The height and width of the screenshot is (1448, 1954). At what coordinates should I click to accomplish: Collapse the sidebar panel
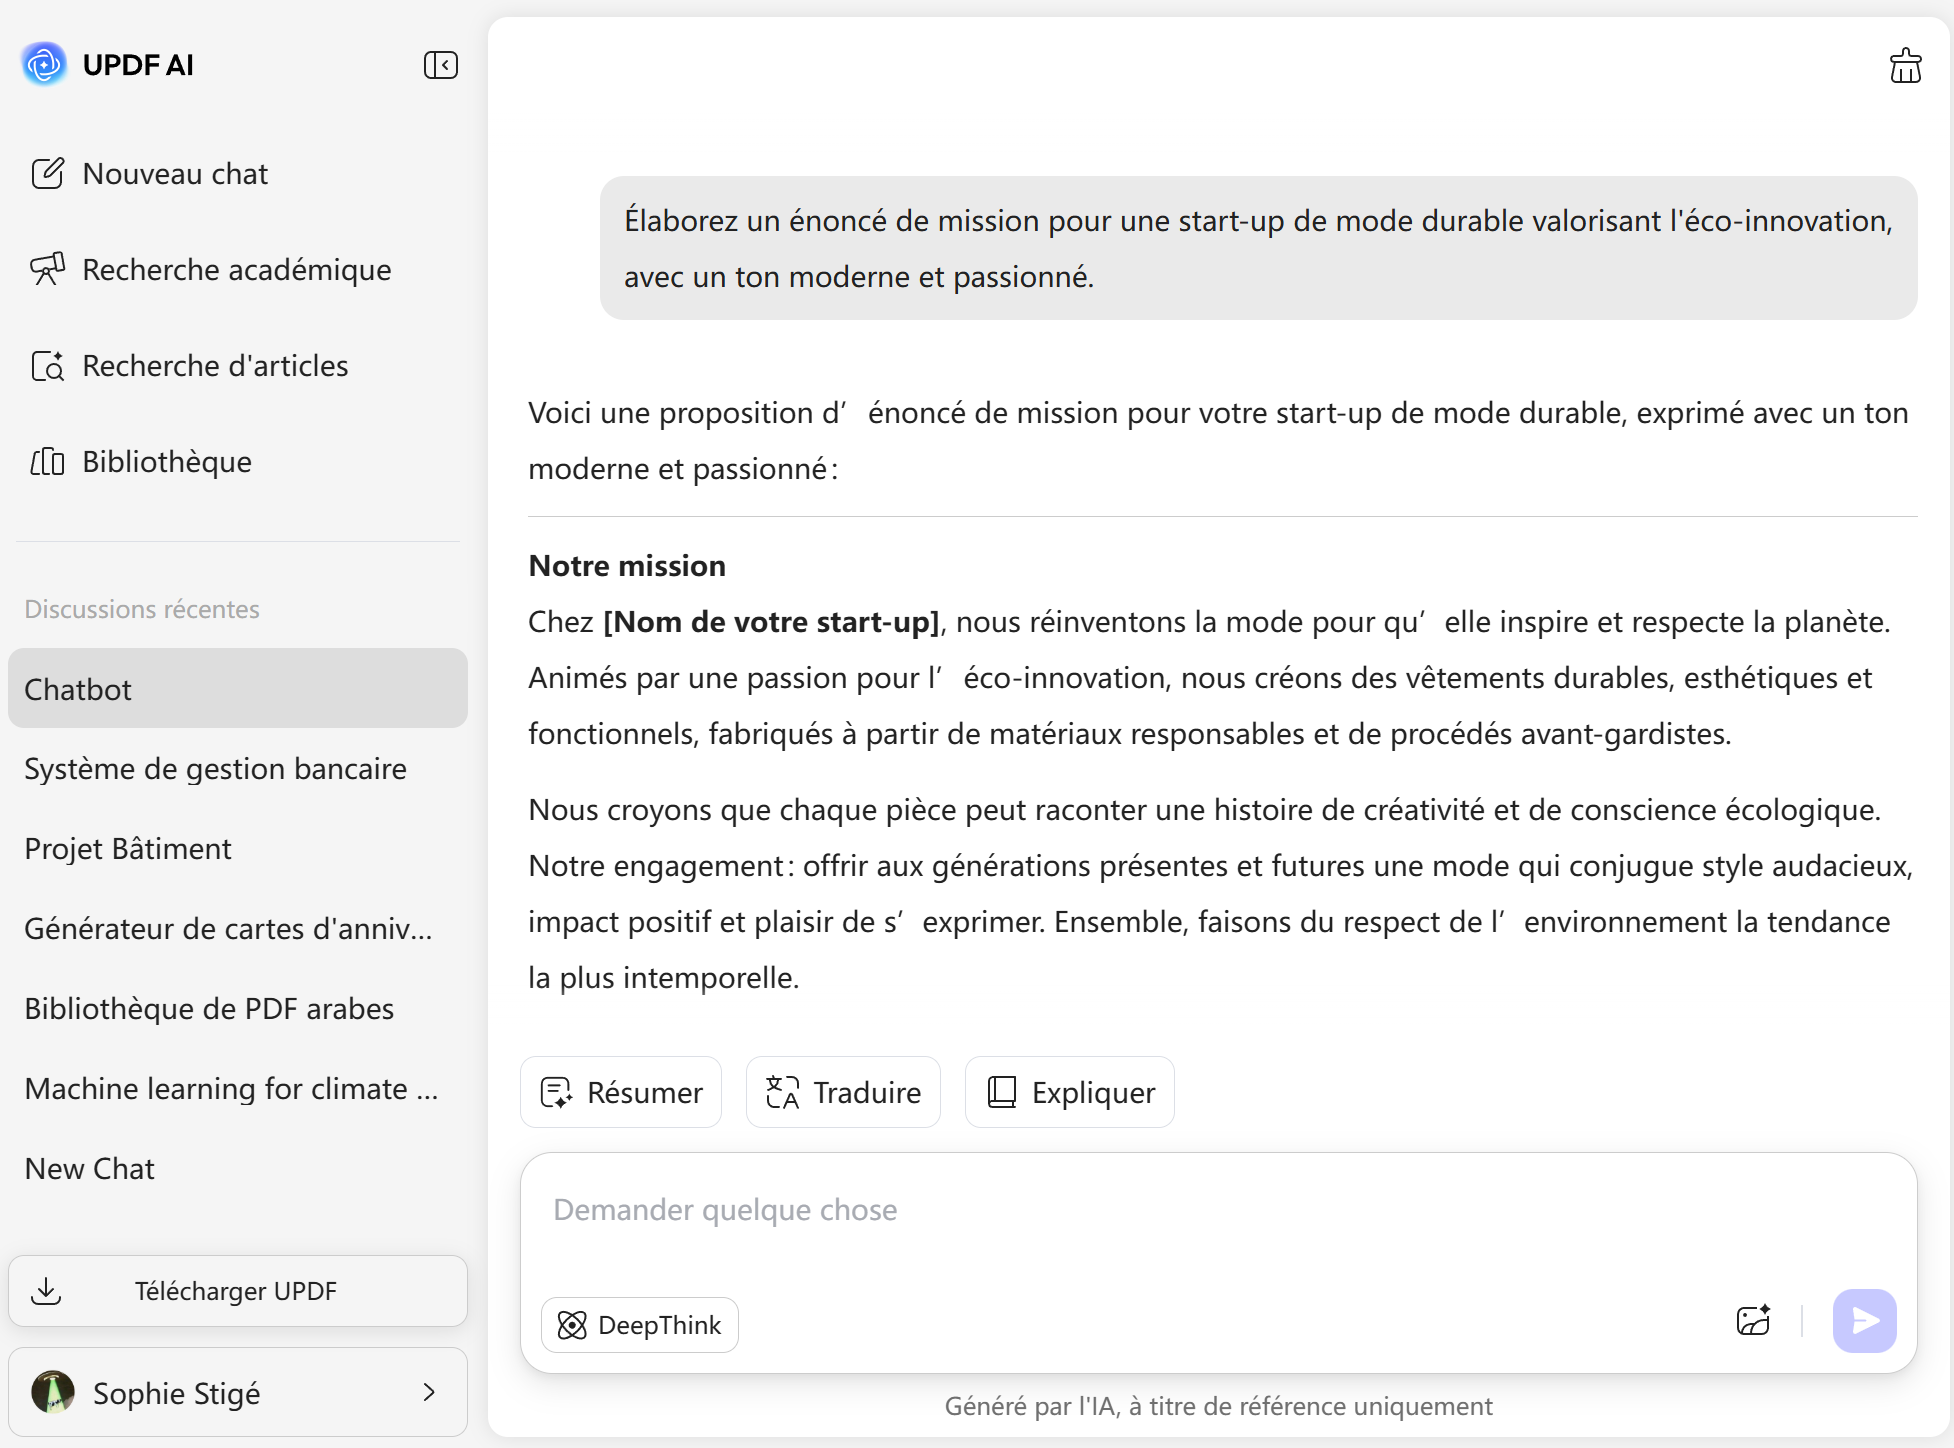(x=440, y=65)
